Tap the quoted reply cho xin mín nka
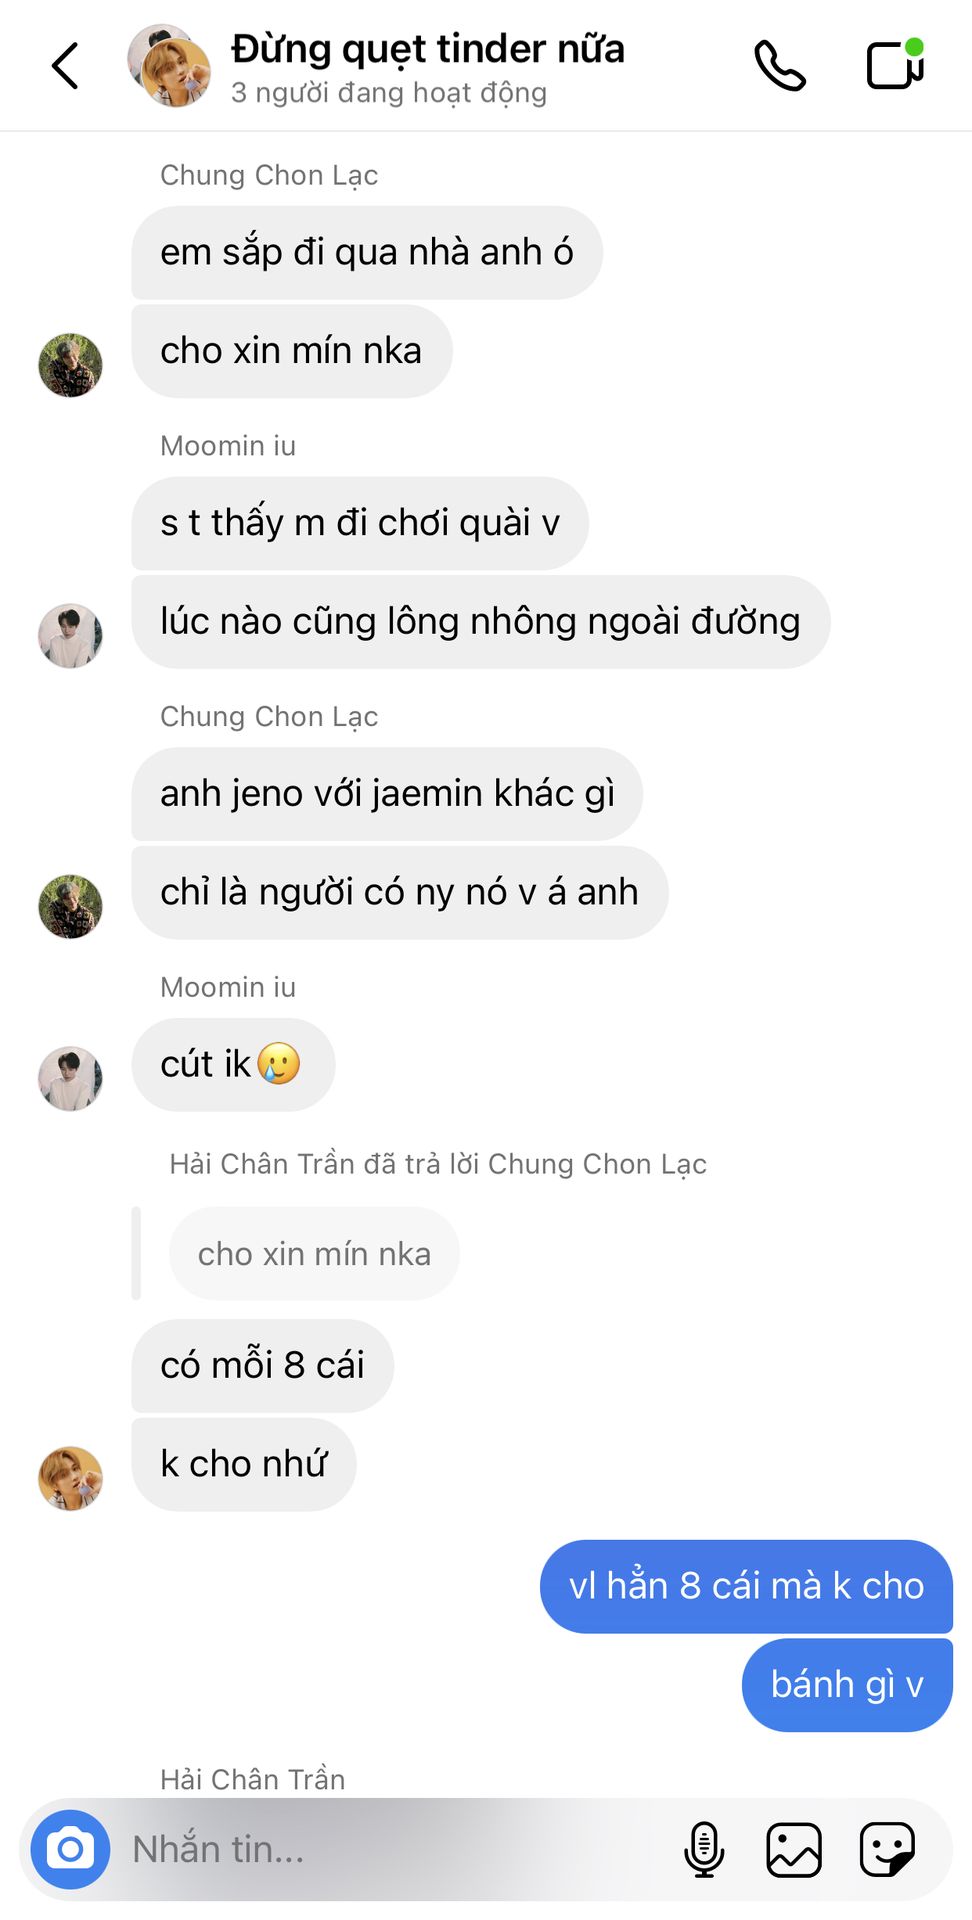Screen dimensions: 972x1920 tap(314, 1254)
